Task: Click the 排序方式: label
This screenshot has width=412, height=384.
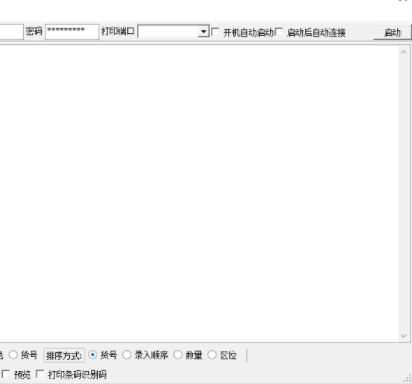Action: (64, 356)
